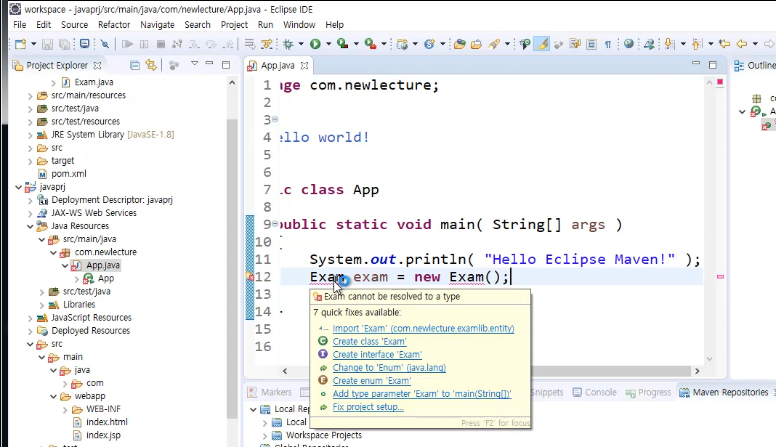Select pom.xml in Project Explorer

click(x=69, y=174)
